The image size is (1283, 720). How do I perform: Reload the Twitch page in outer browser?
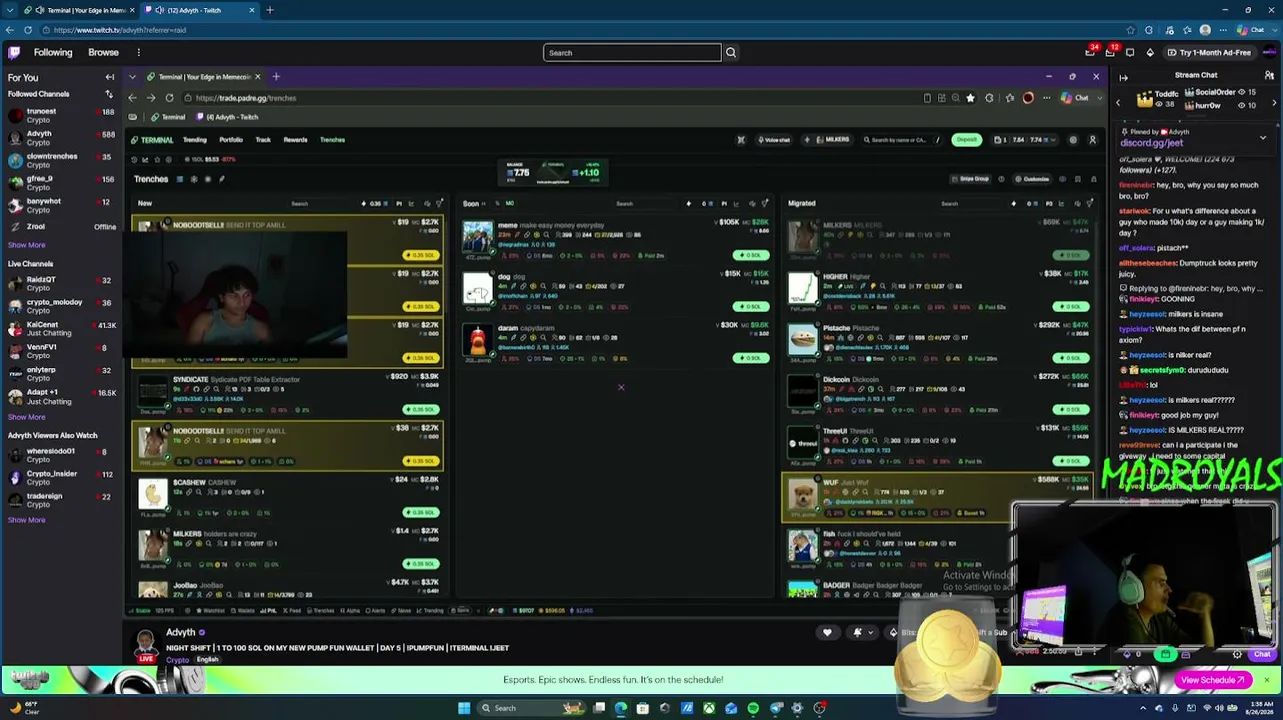(x=28, y=30)
